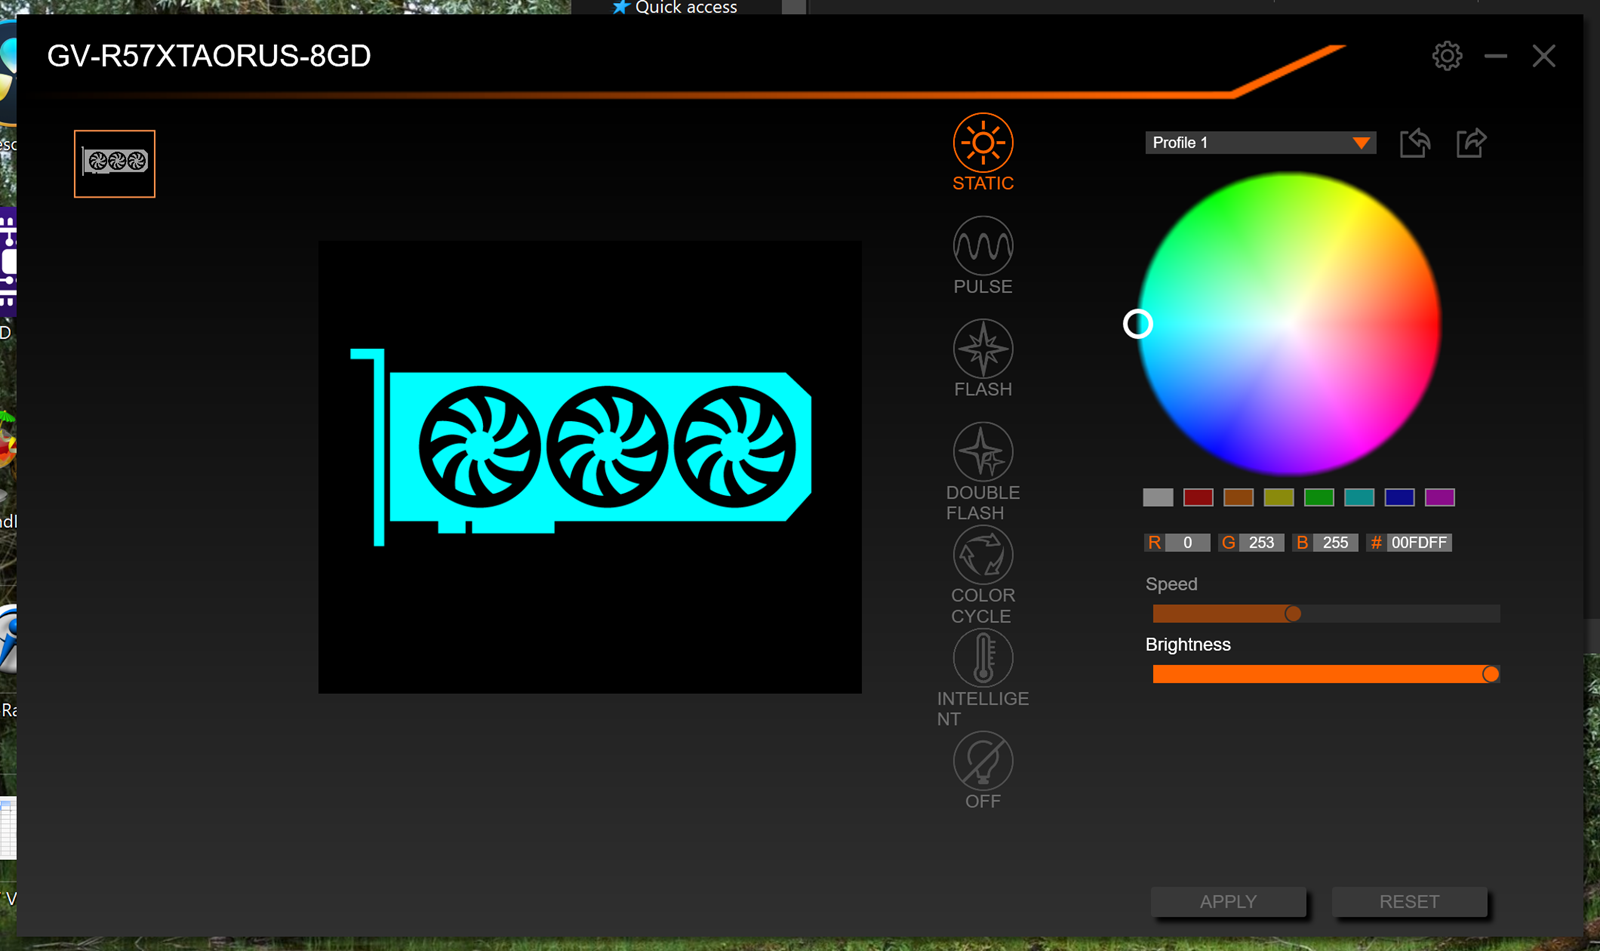The width and height of the screenshot is (1600, 951).
Task: Click the cyan graphics card preview image
Action: (581, 448)
